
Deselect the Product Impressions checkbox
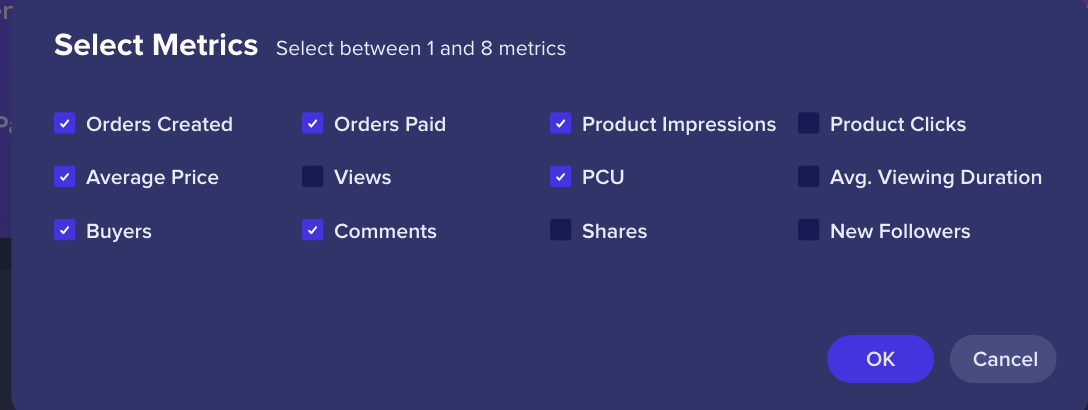point(561,124)
